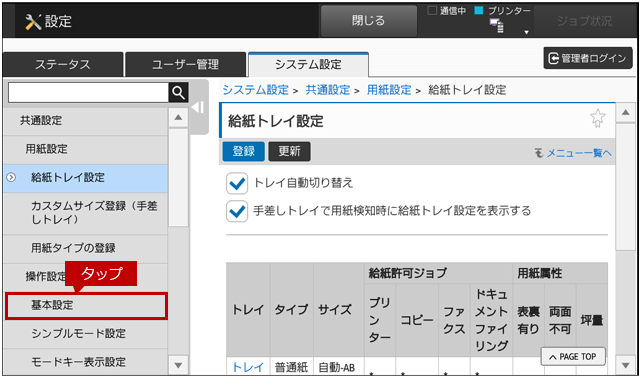Click the 表裏有り column header
Viewport: 640px width, 376px height.
(529, 320)
